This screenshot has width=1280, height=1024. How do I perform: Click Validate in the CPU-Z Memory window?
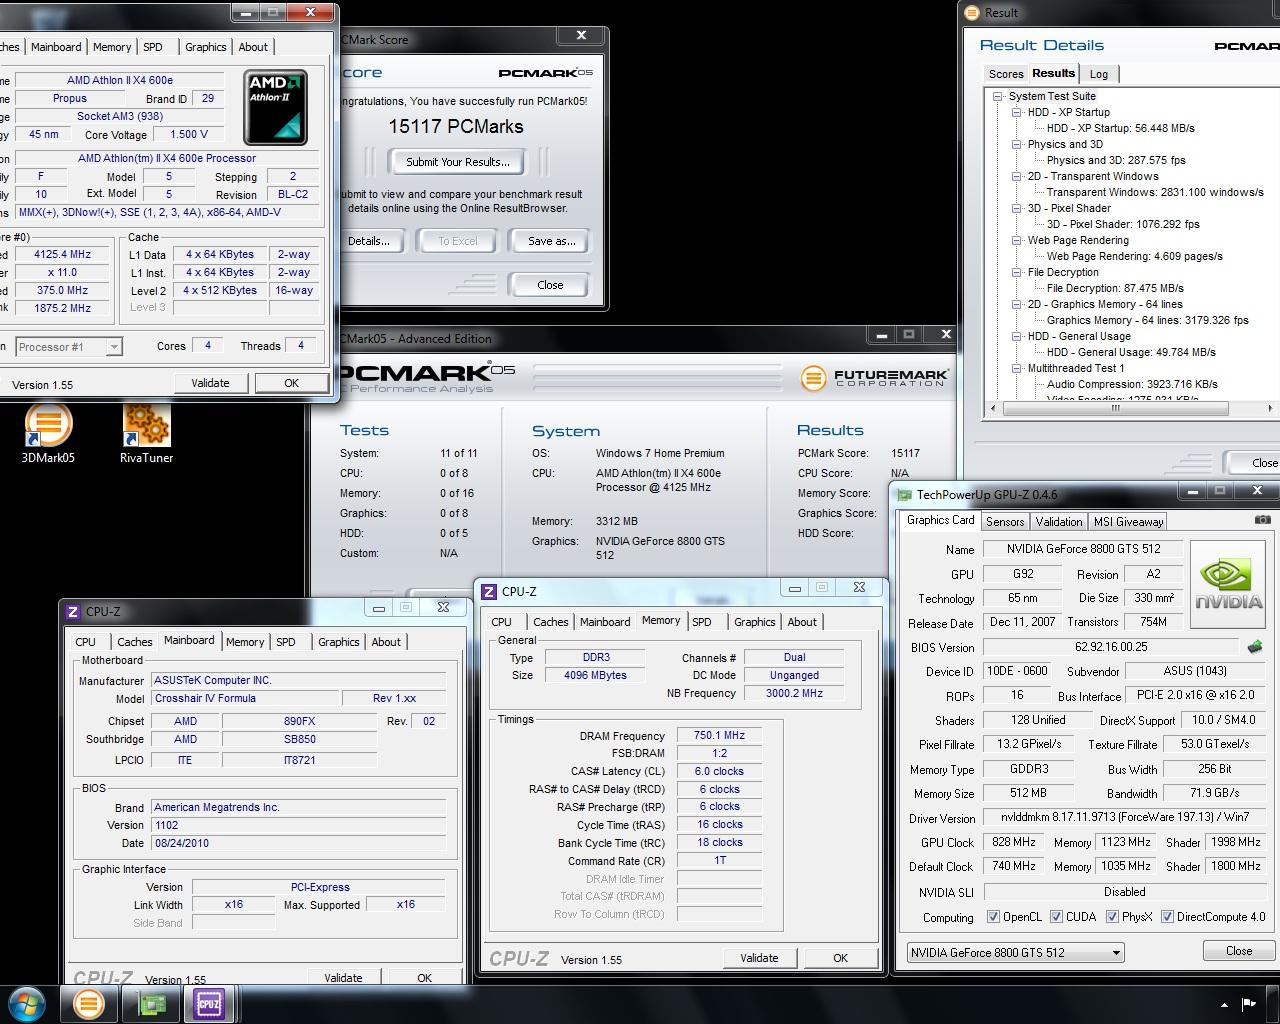[759, 958]
